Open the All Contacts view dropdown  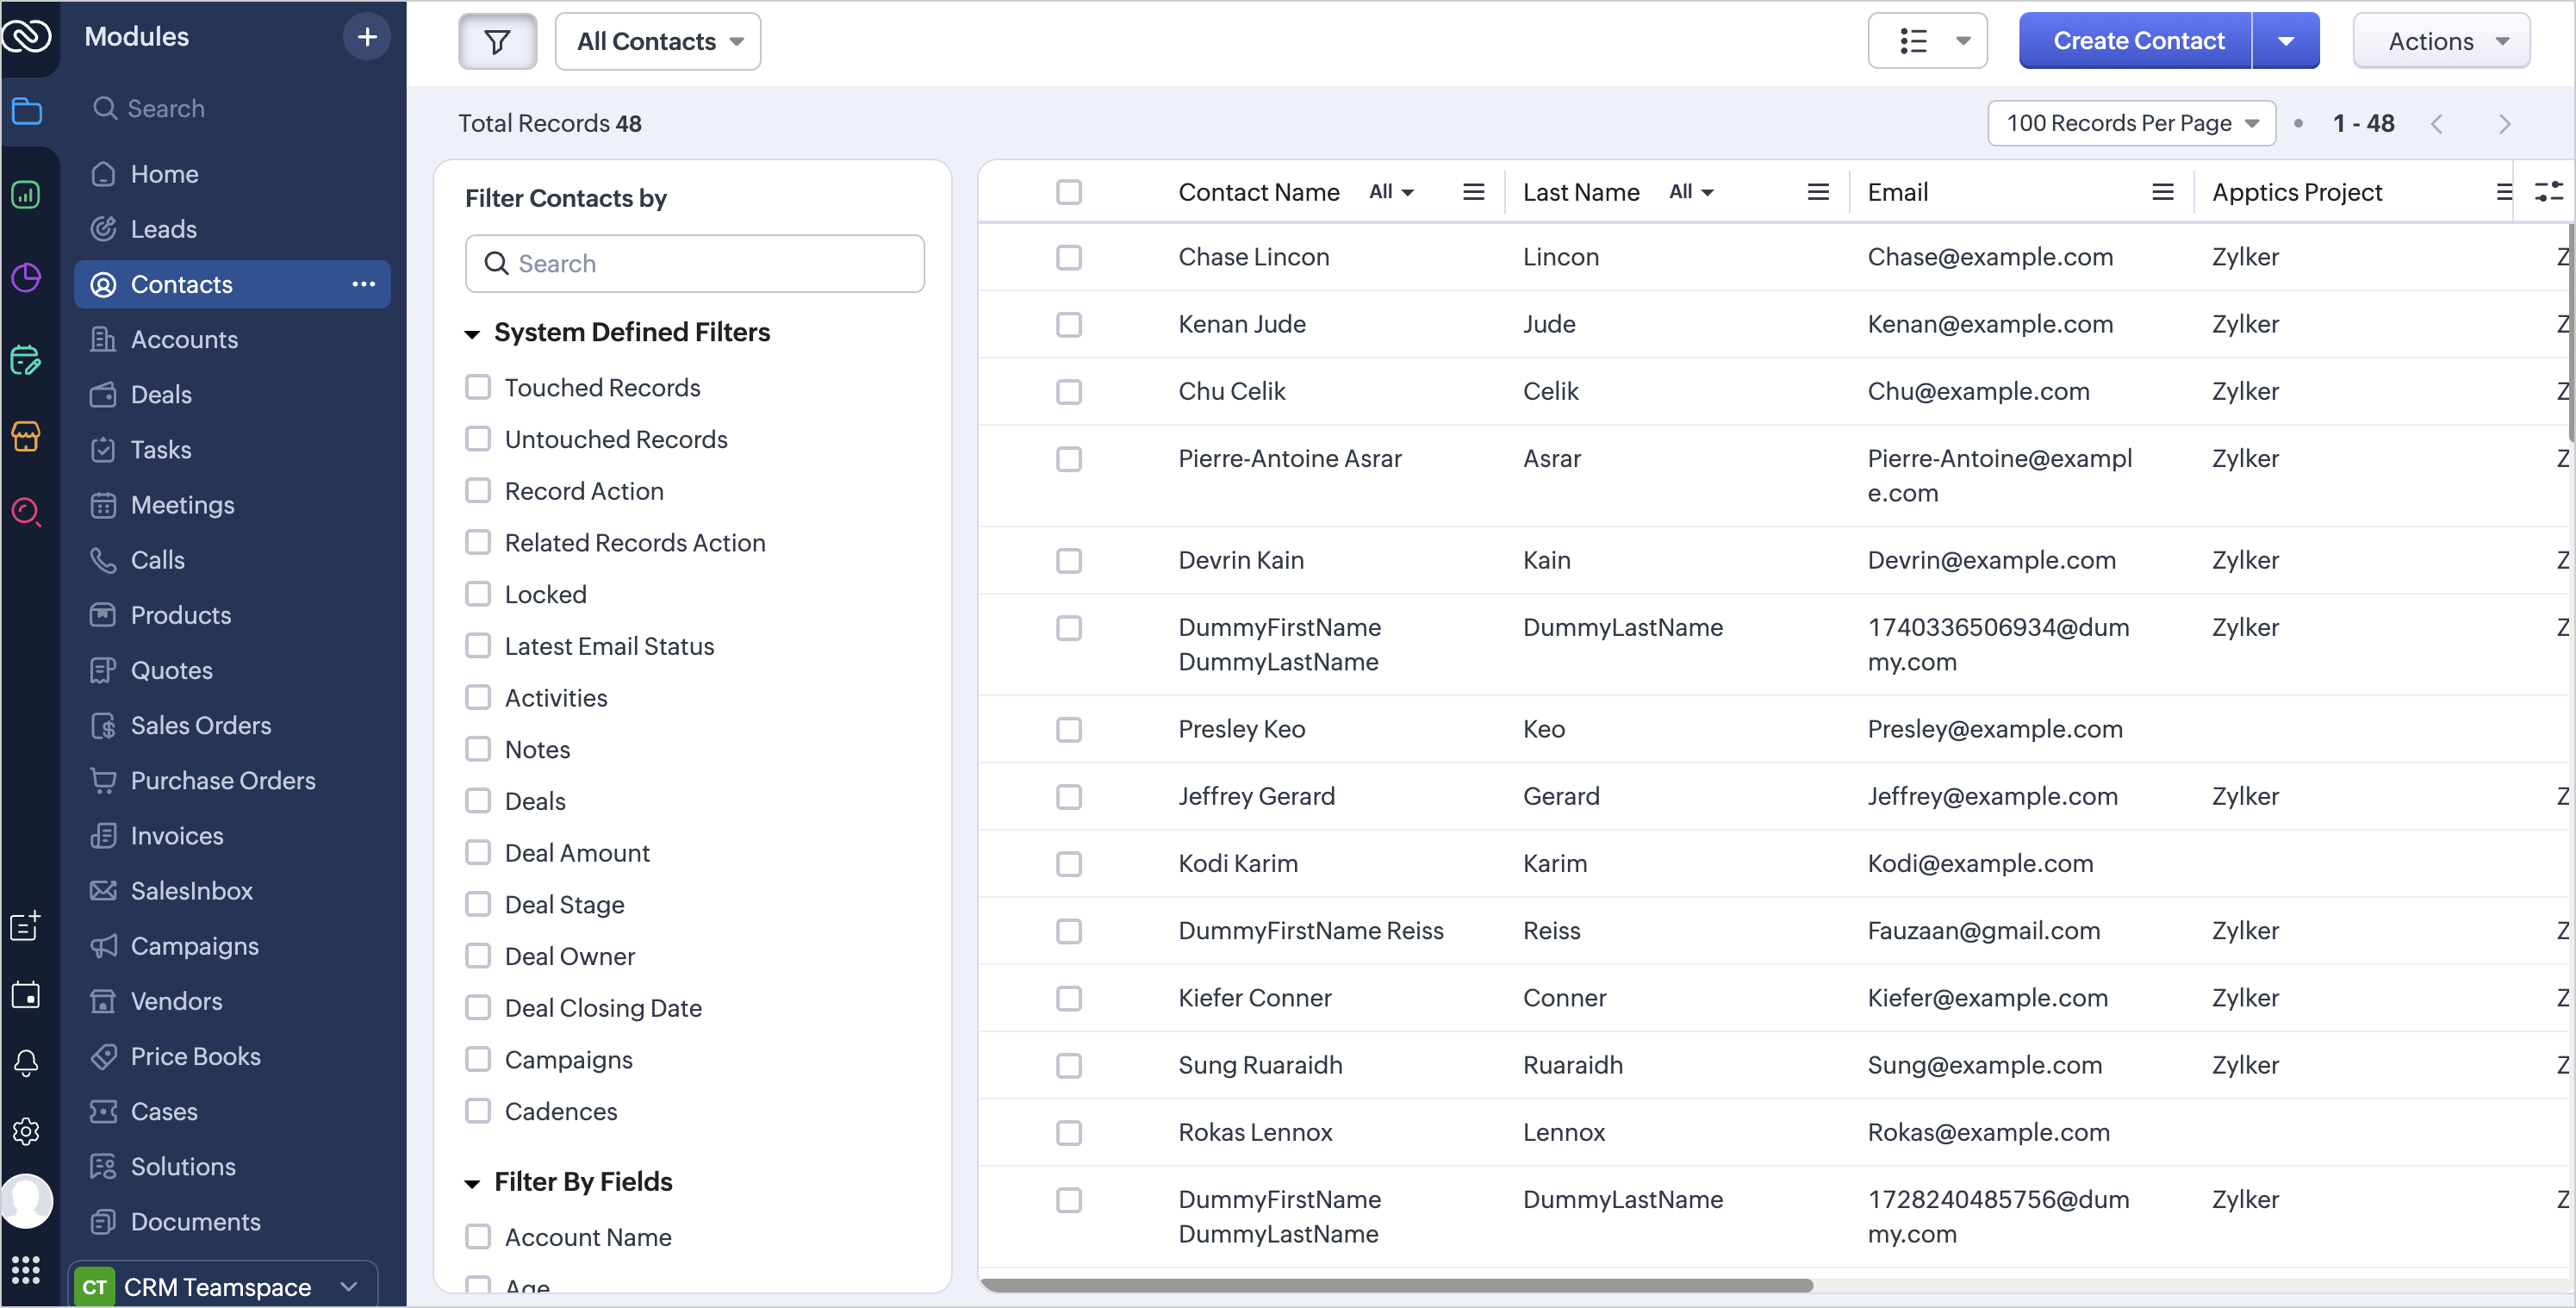click(x=658, y=41)
